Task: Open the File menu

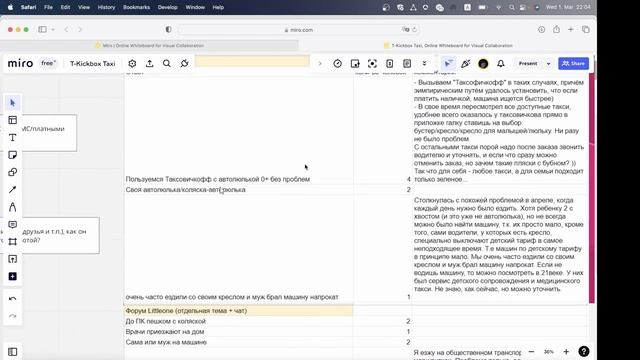Action: tap(48, 7)
